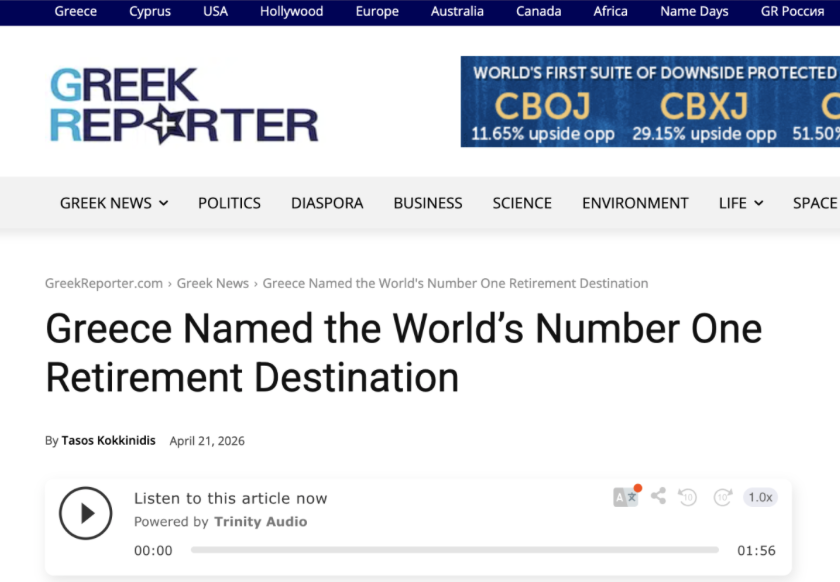Click GreekReporter.com breadcrumb link
This screenshot has width=840, height=582.
pyautogui.click(x=104, y=284)
